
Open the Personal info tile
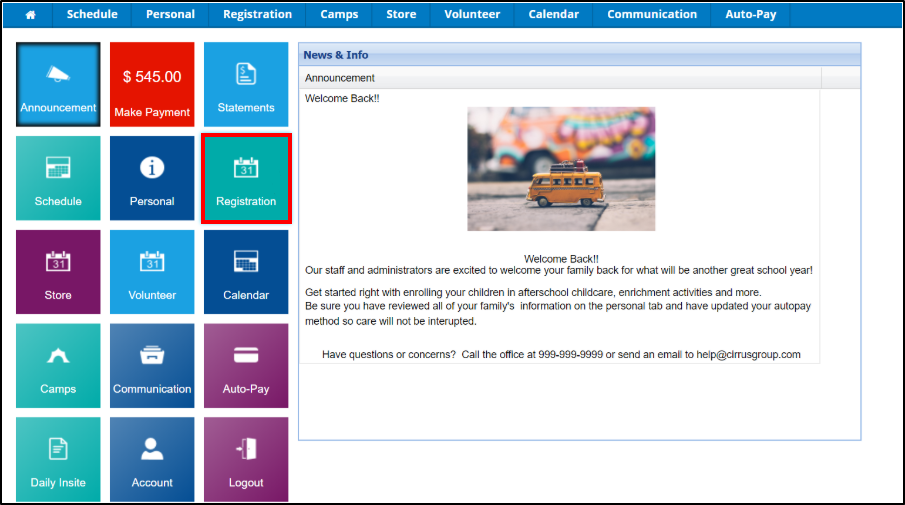(x=152, y=178)
